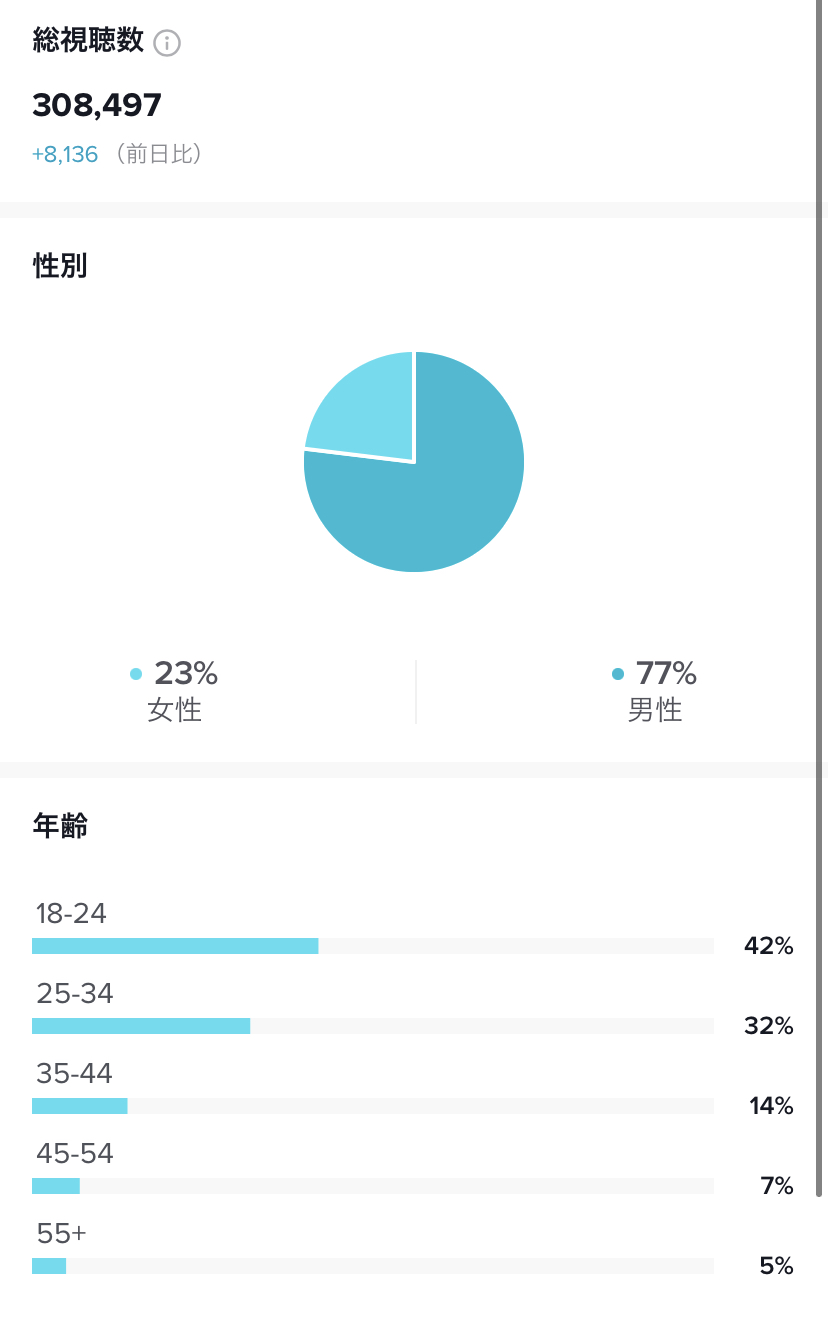Screen dimensions: 828x1322
Task: Click the dark blue dot beside 77%
Action: point(618,674)
